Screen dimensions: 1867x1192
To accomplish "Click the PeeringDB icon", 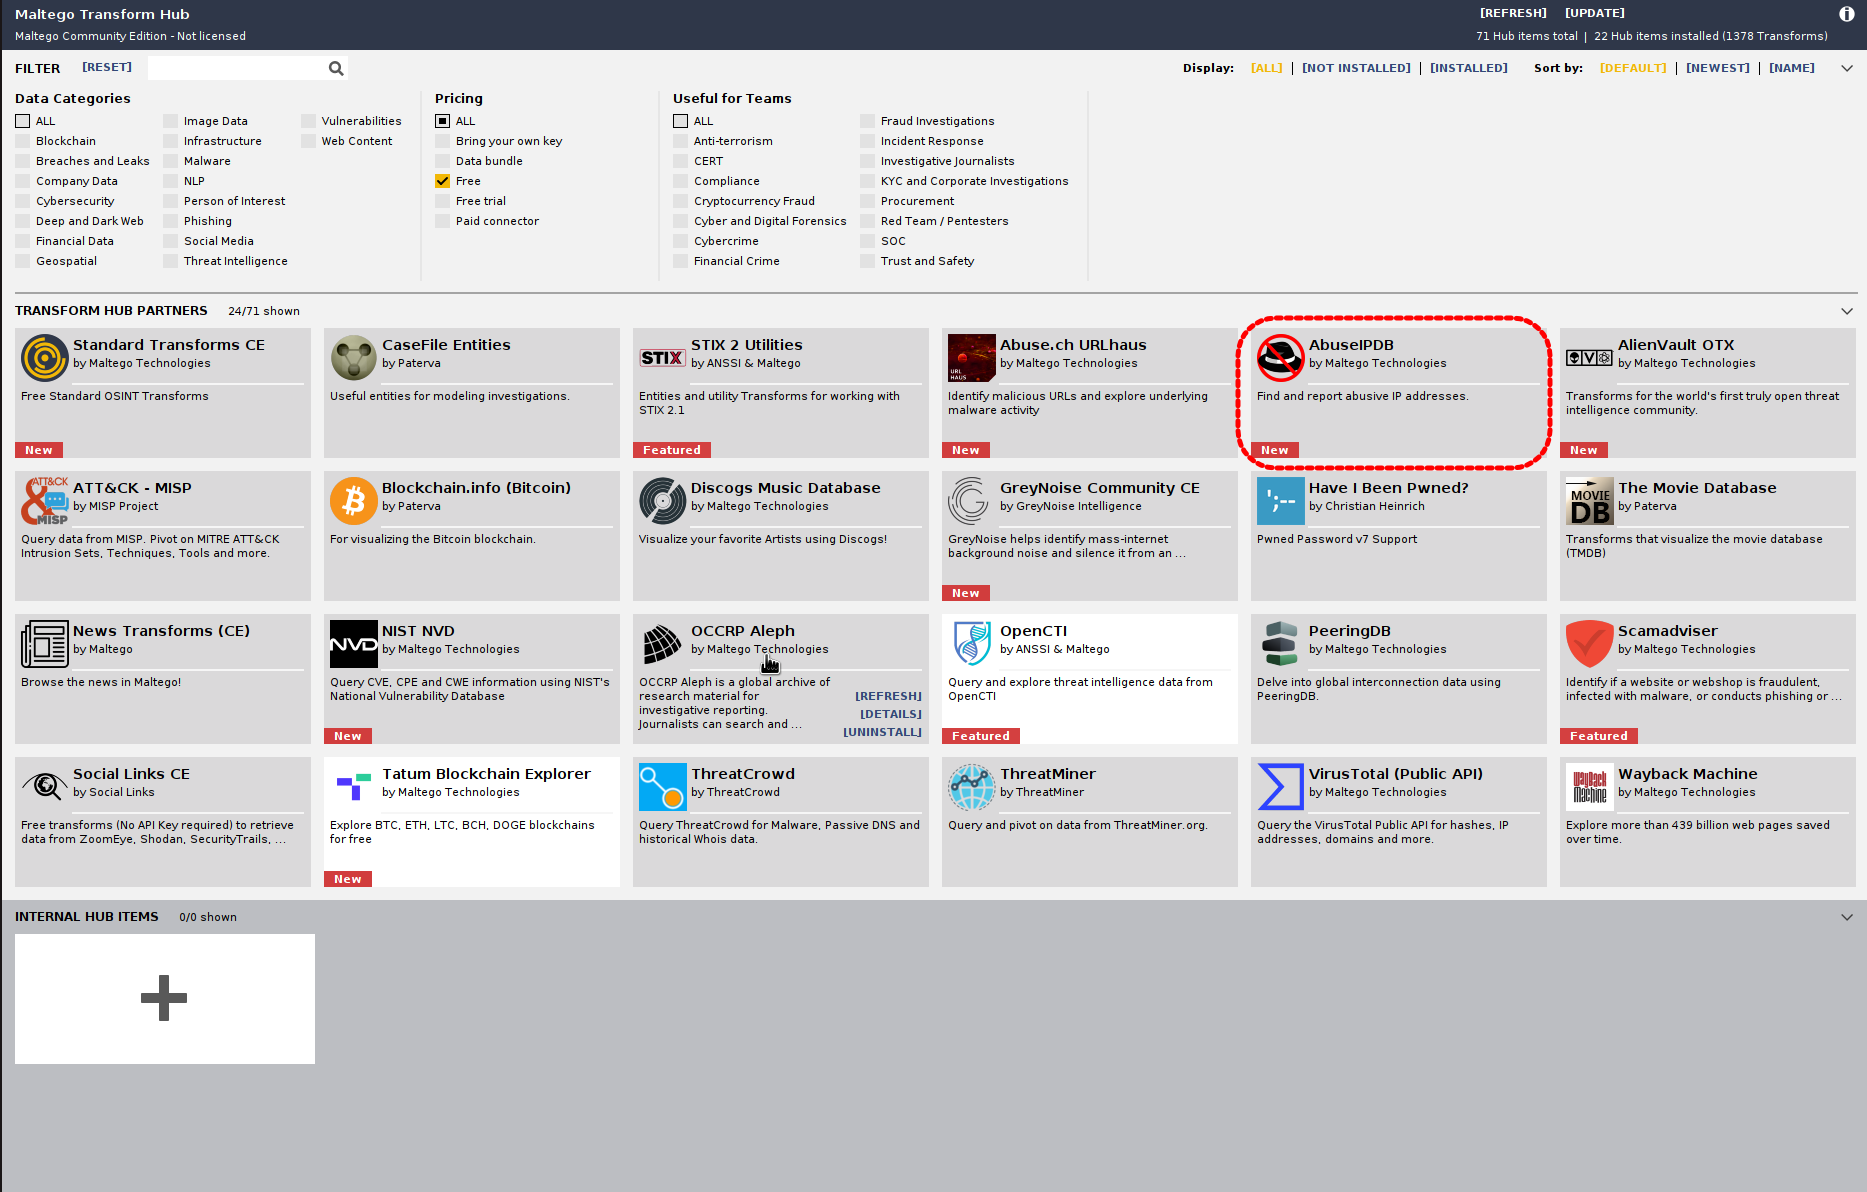I will pos(1279,644).
